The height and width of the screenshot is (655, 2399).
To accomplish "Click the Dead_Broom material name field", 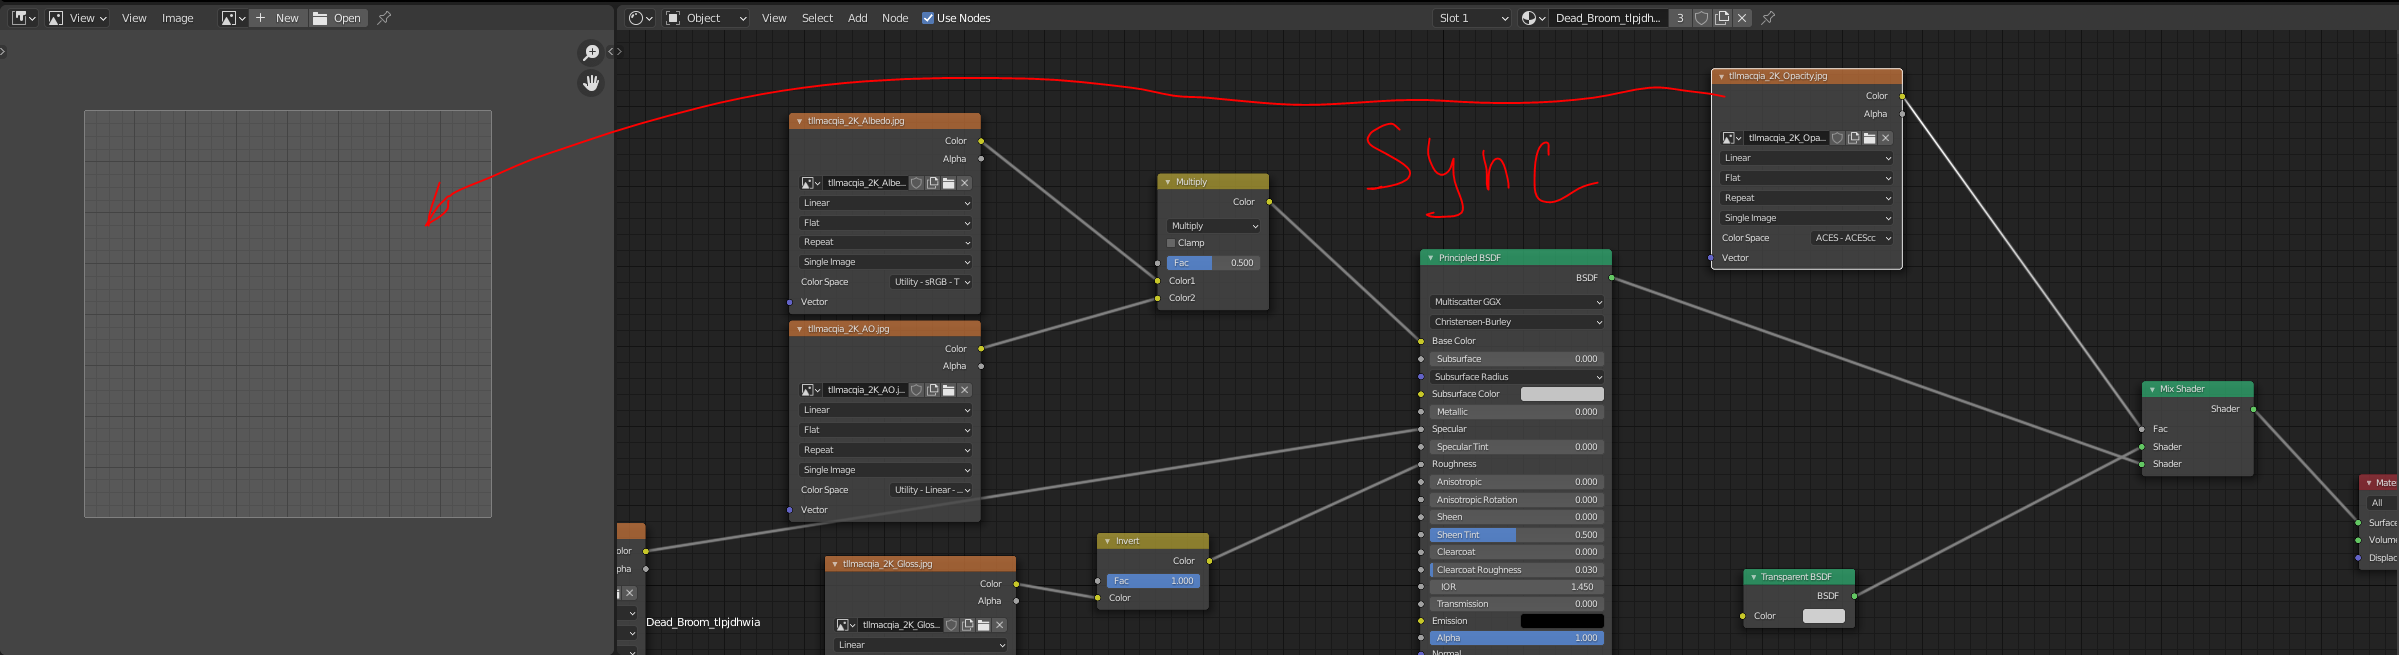I will pyautogui.click(x=1608, y=18).
